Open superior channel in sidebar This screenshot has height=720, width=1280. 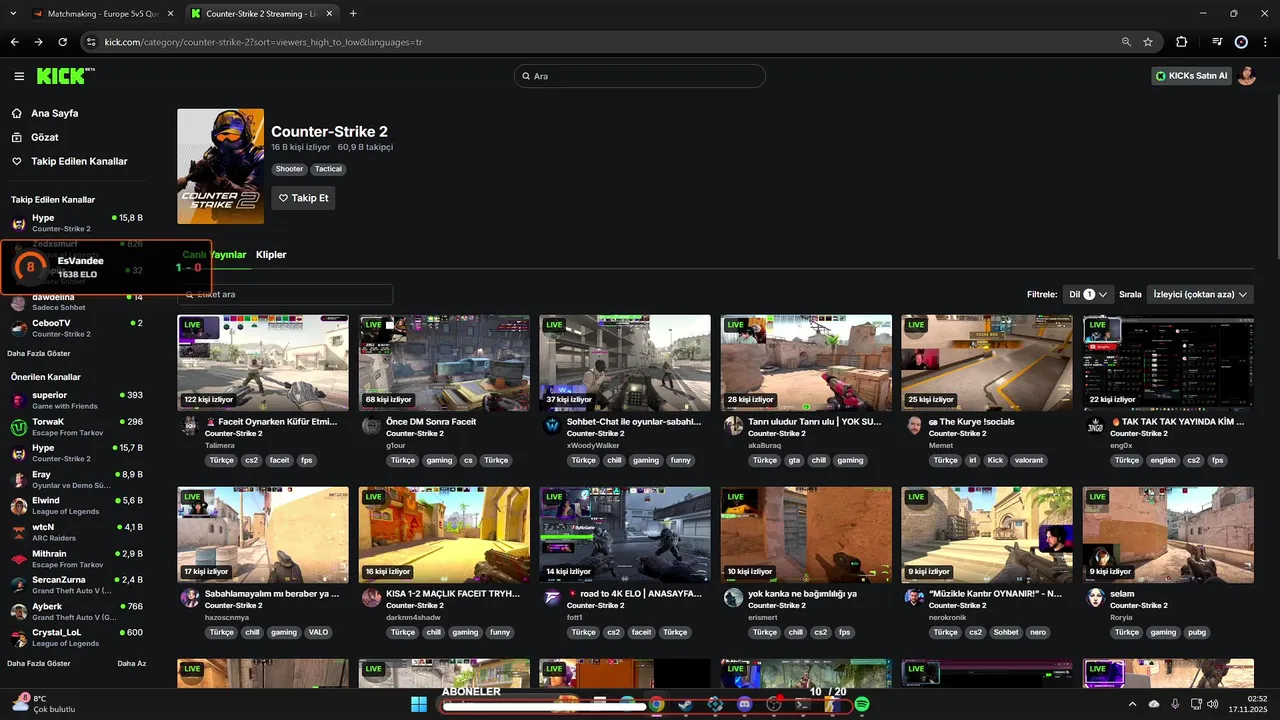(x=77, y=400)
